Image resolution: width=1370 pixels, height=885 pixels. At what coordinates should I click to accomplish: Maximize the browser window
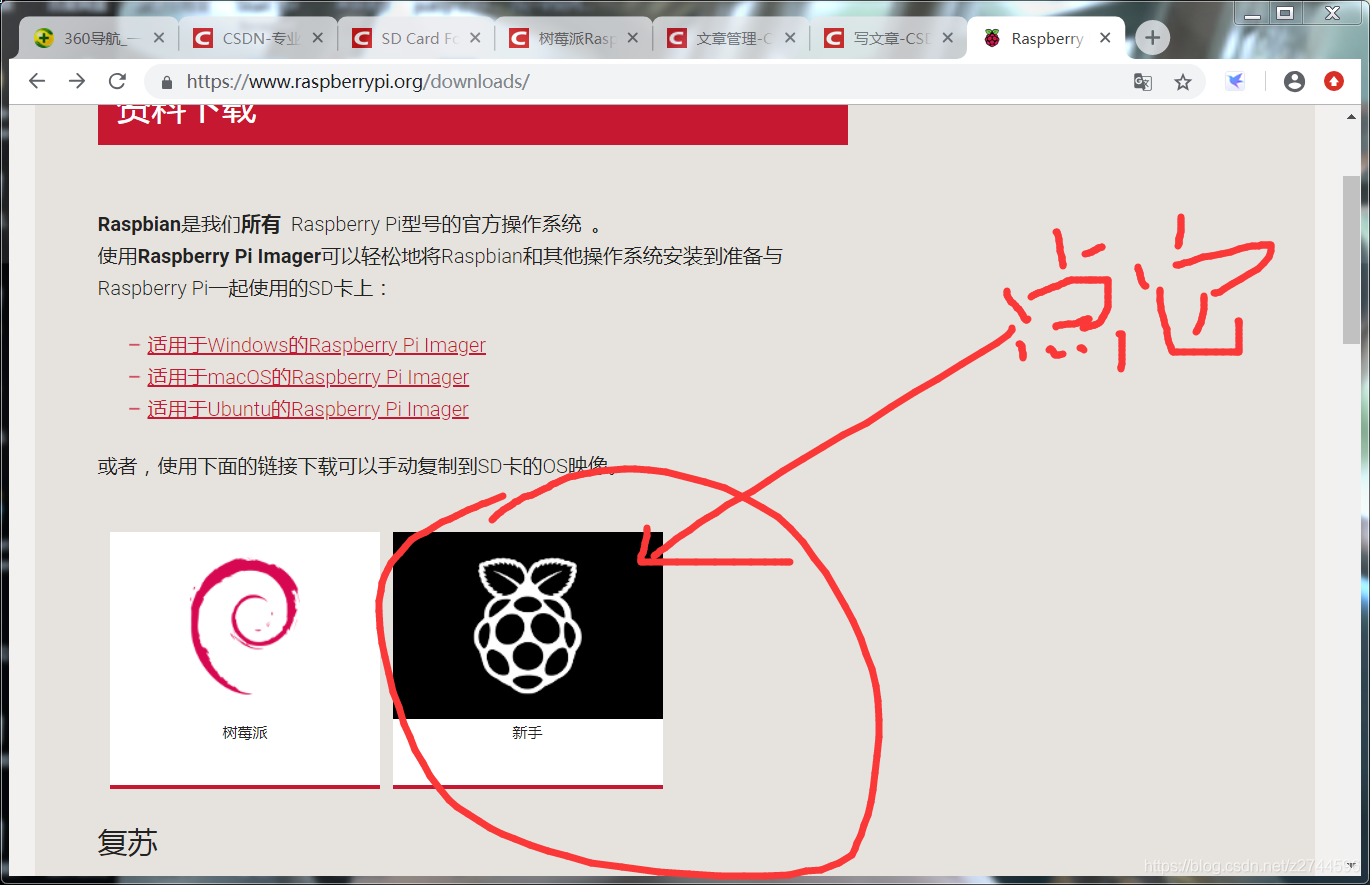point(1286,13)
